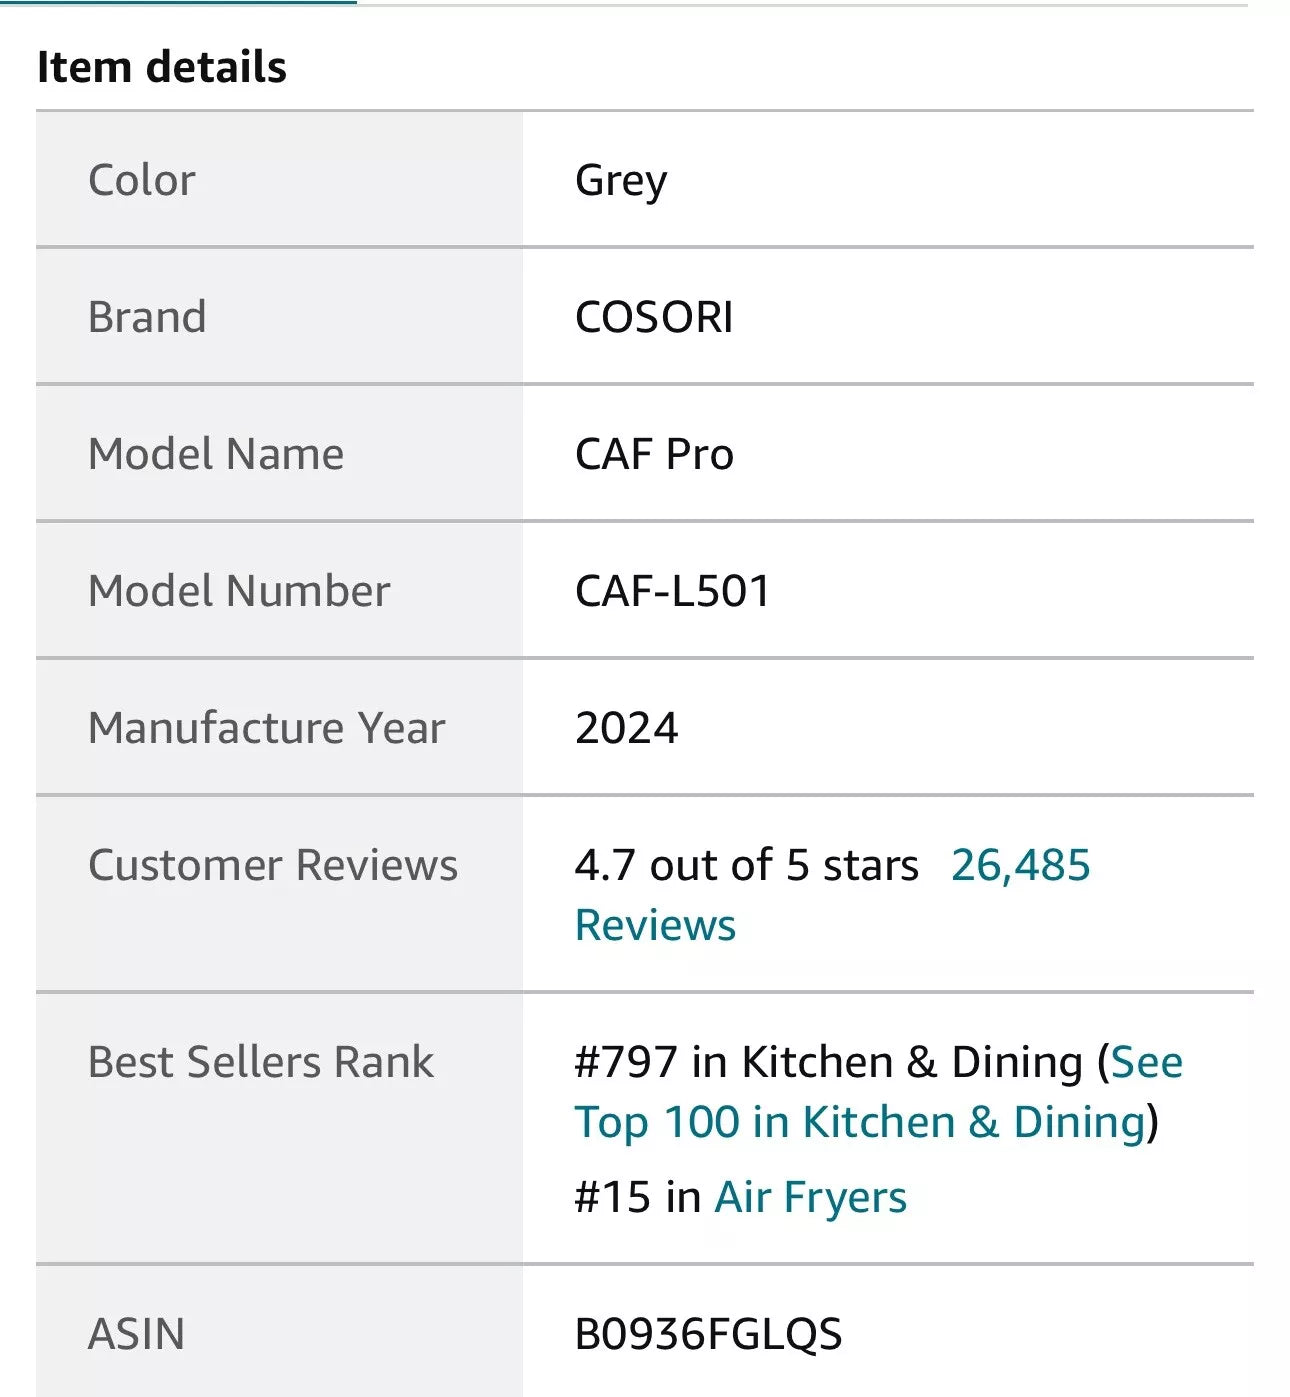Click the 4.7 out of 5 stars text
This screenshot has width=1290, height=1397.
click(x=746, y=866)
